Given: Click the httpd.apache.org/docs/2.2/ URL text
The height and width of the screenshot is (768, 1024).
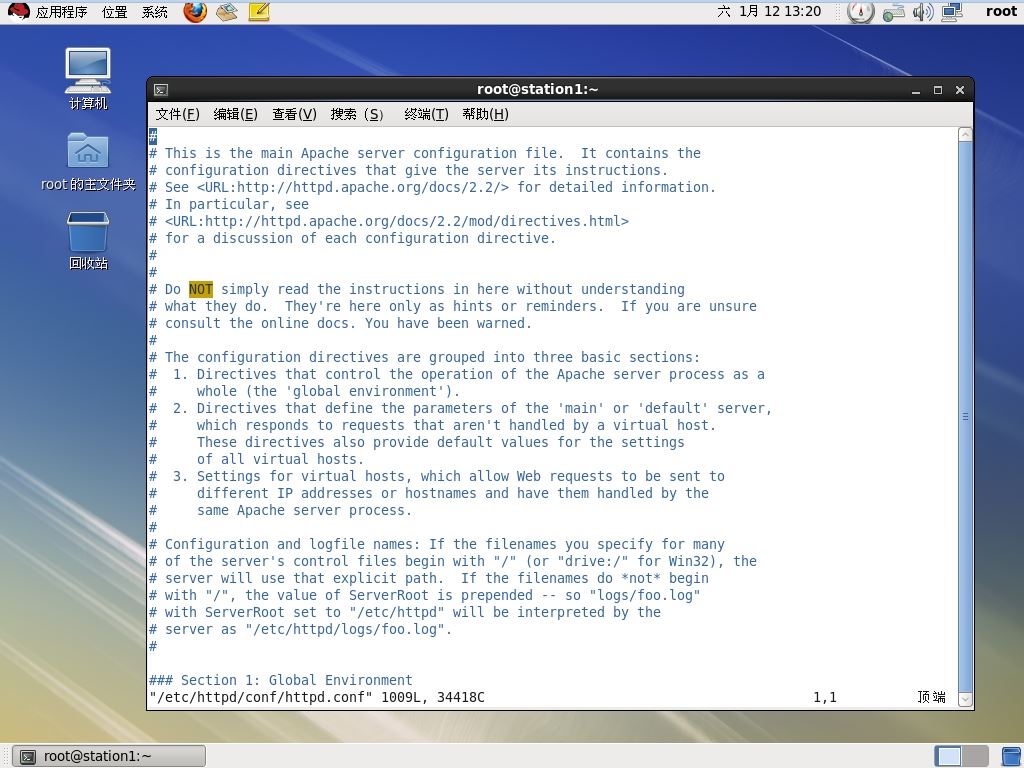Looking at the screenshot, I should pos(353,187).
